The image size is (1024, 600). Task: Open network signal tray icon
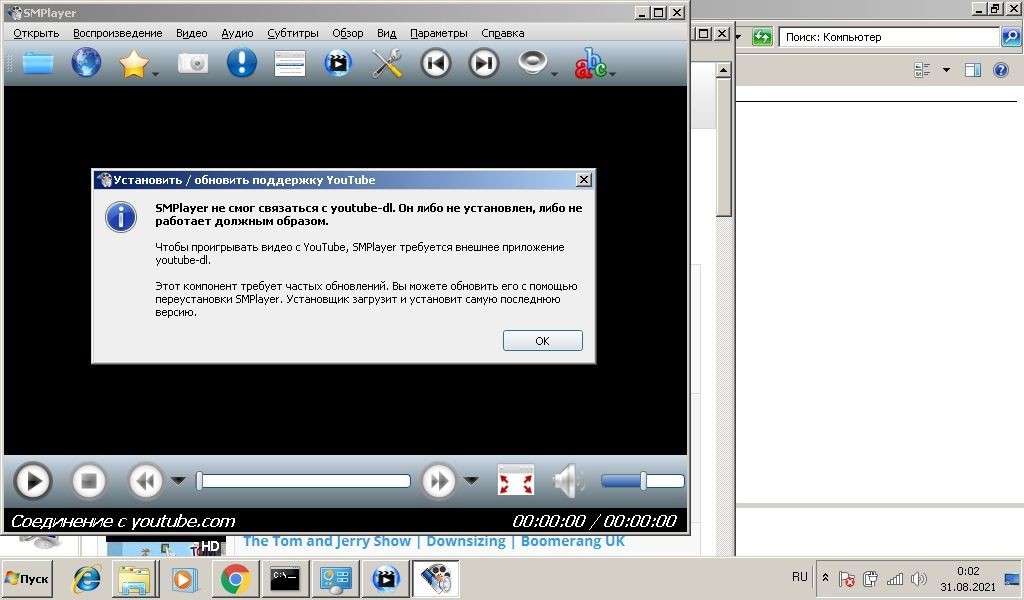coord(895,578)
